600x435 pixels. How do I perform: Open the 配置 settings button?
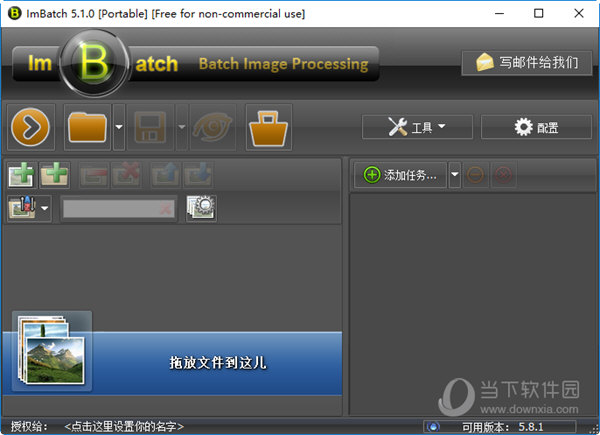coord(536,127)
